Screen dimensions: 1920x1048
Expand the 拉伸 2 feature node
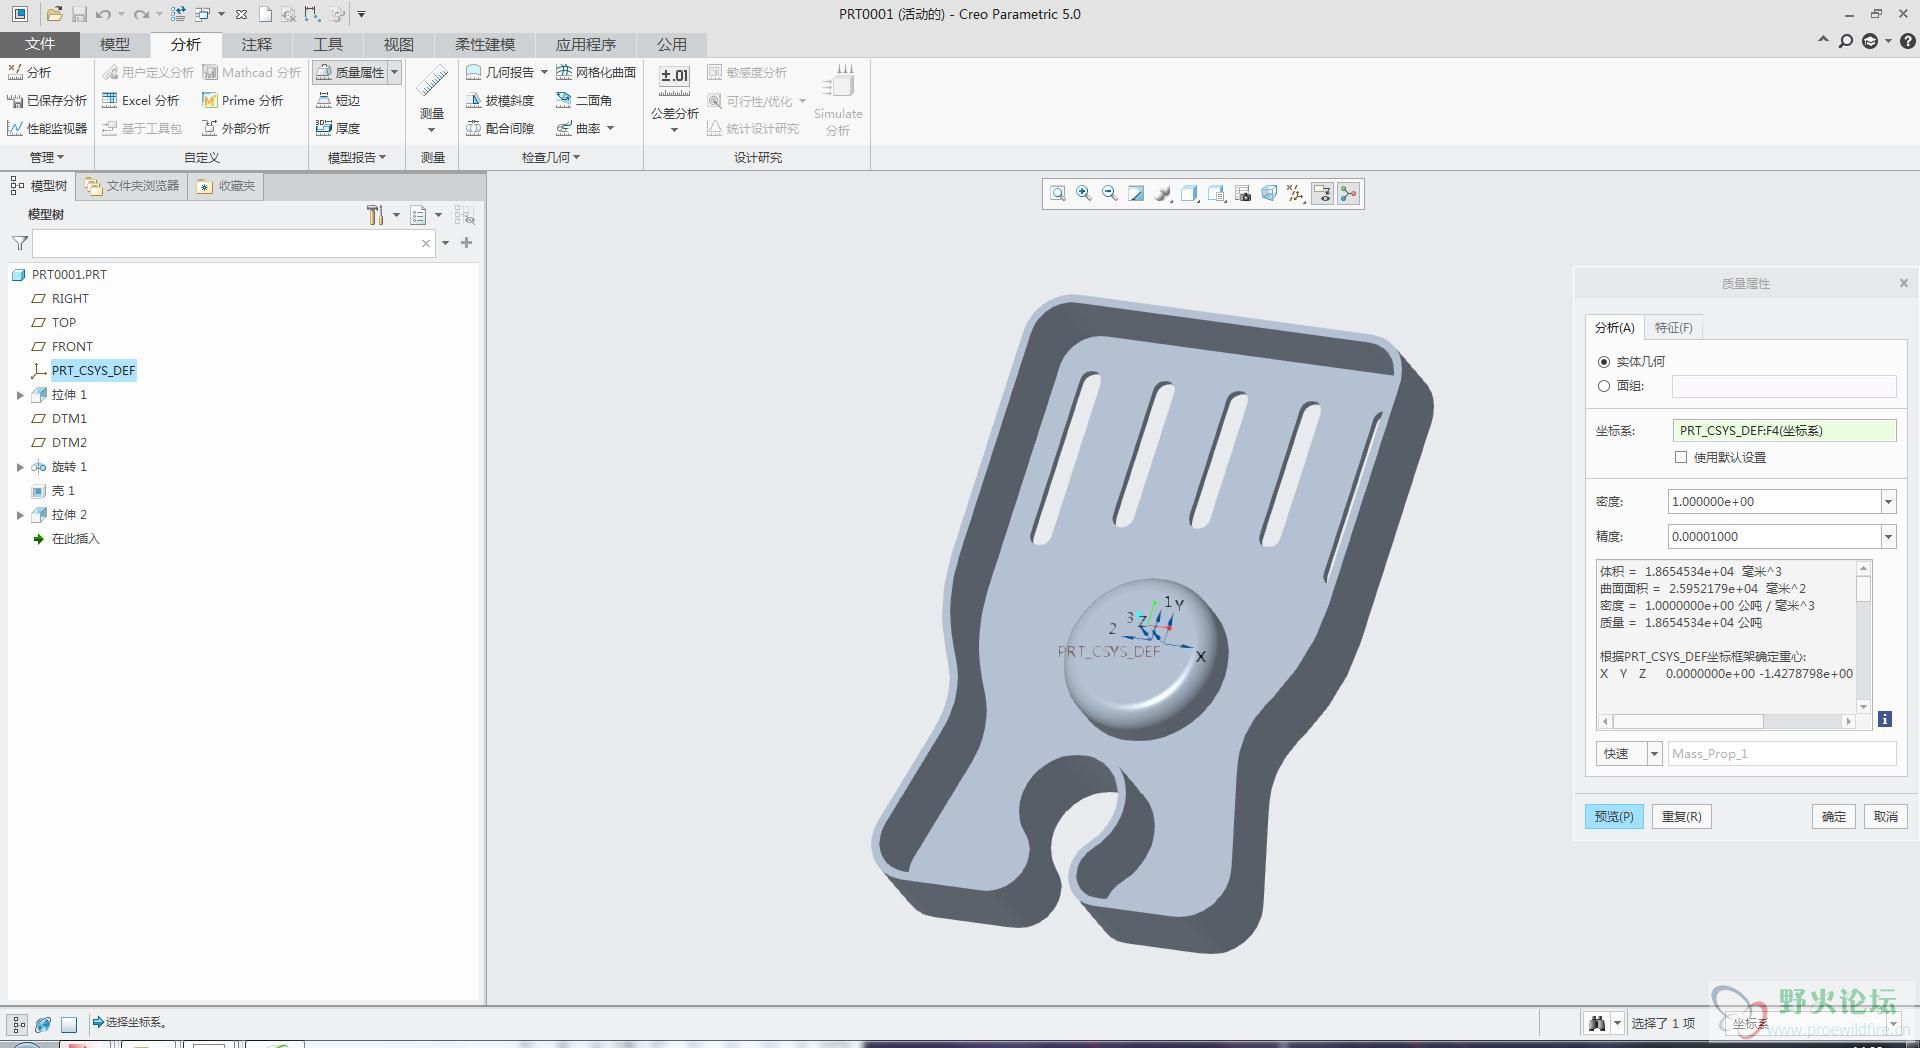pyautogui.click(x=20, y=515)
